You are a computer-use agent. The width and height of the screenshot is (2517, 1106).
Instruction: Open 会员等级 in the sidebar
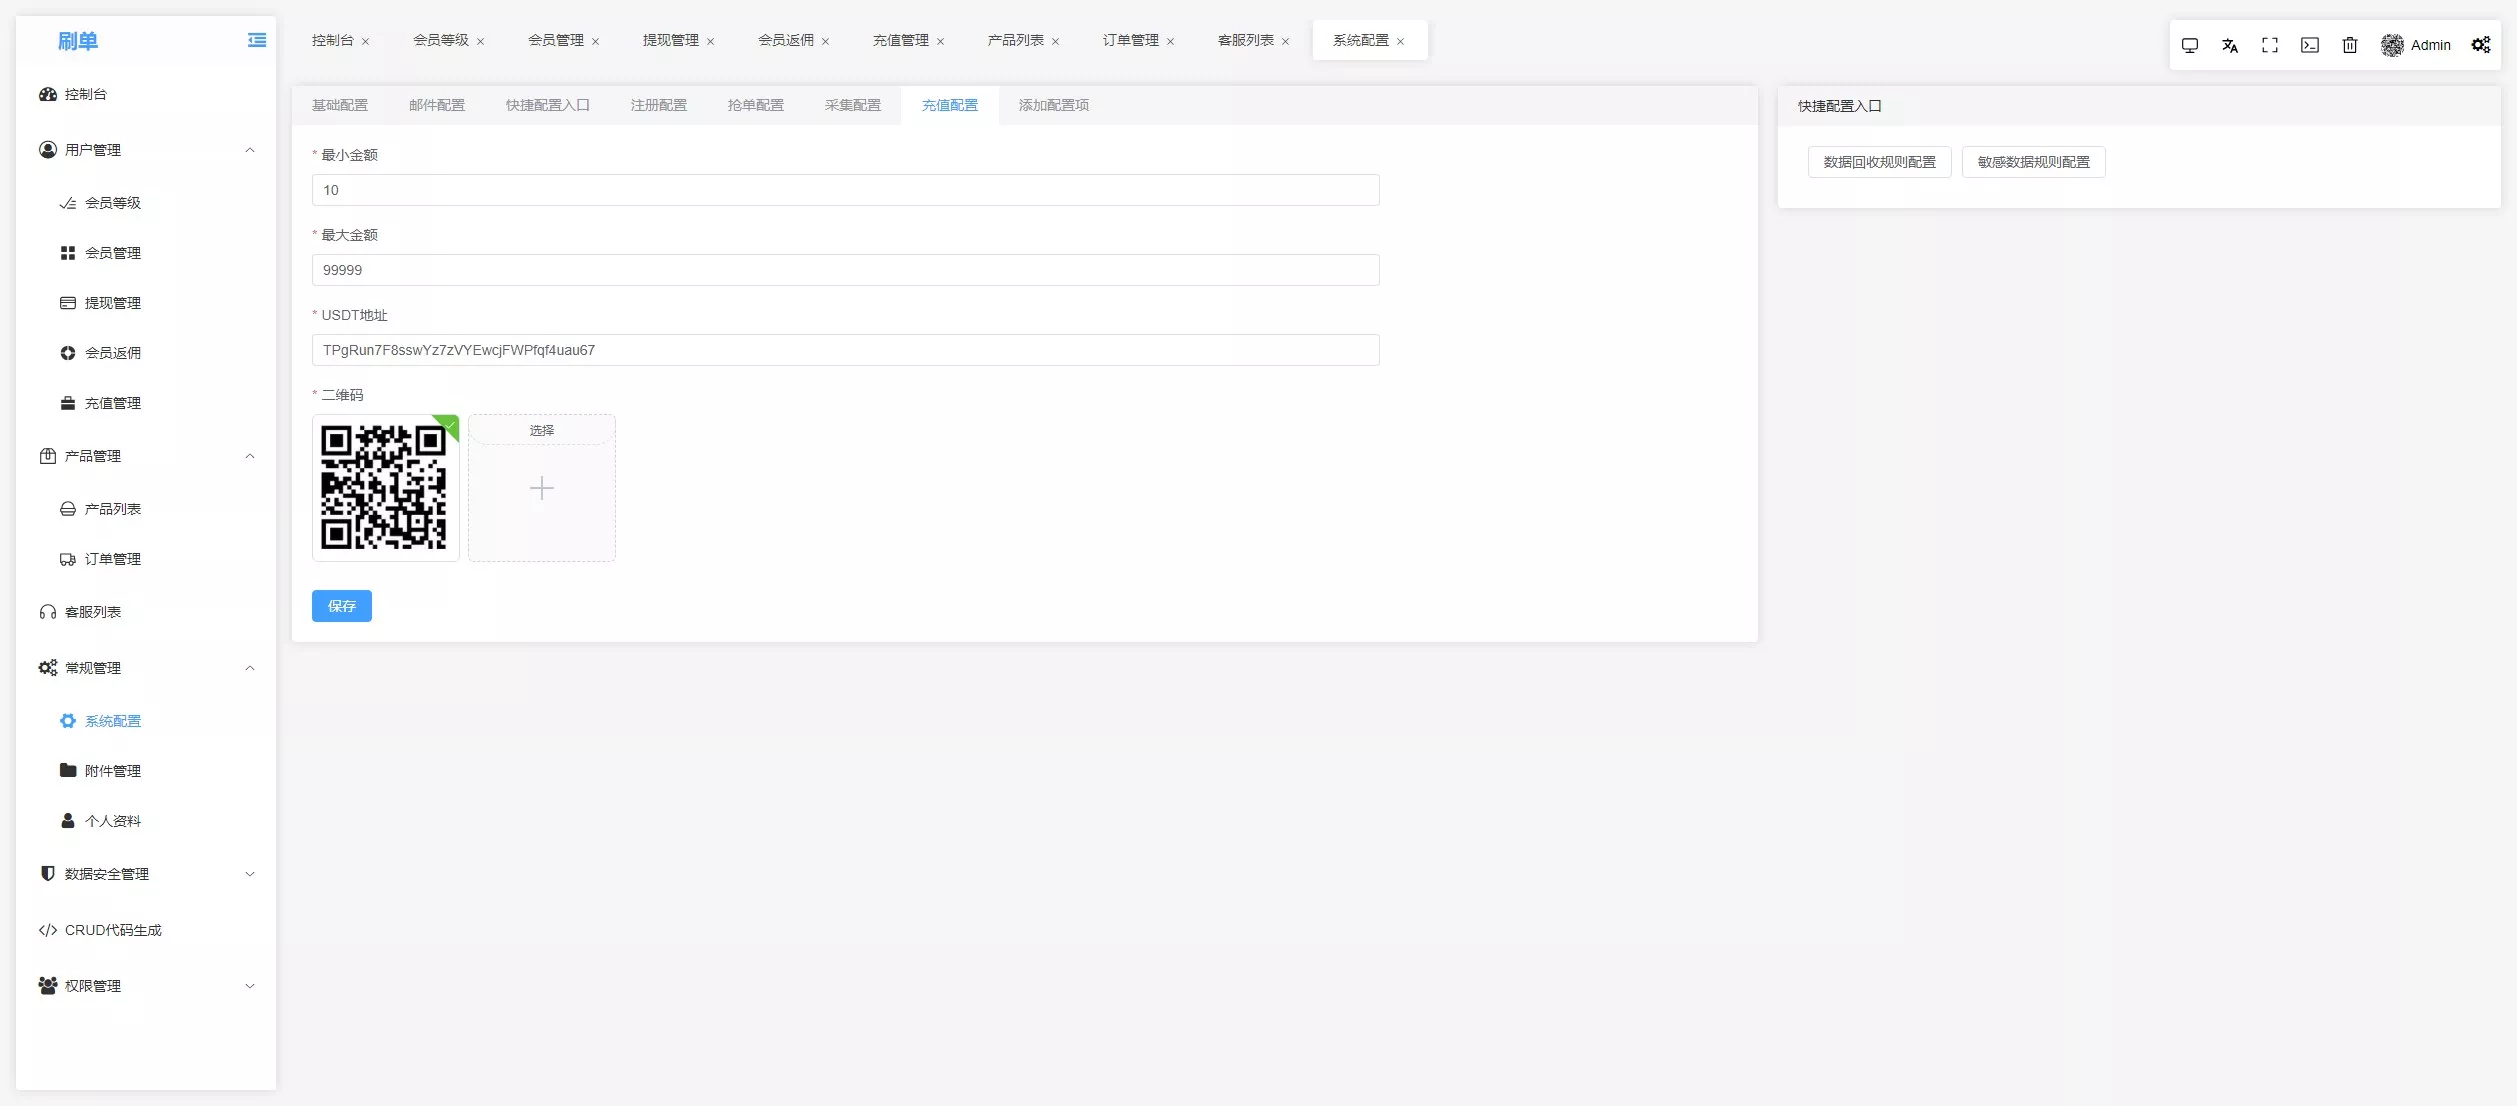click(146, 203)
